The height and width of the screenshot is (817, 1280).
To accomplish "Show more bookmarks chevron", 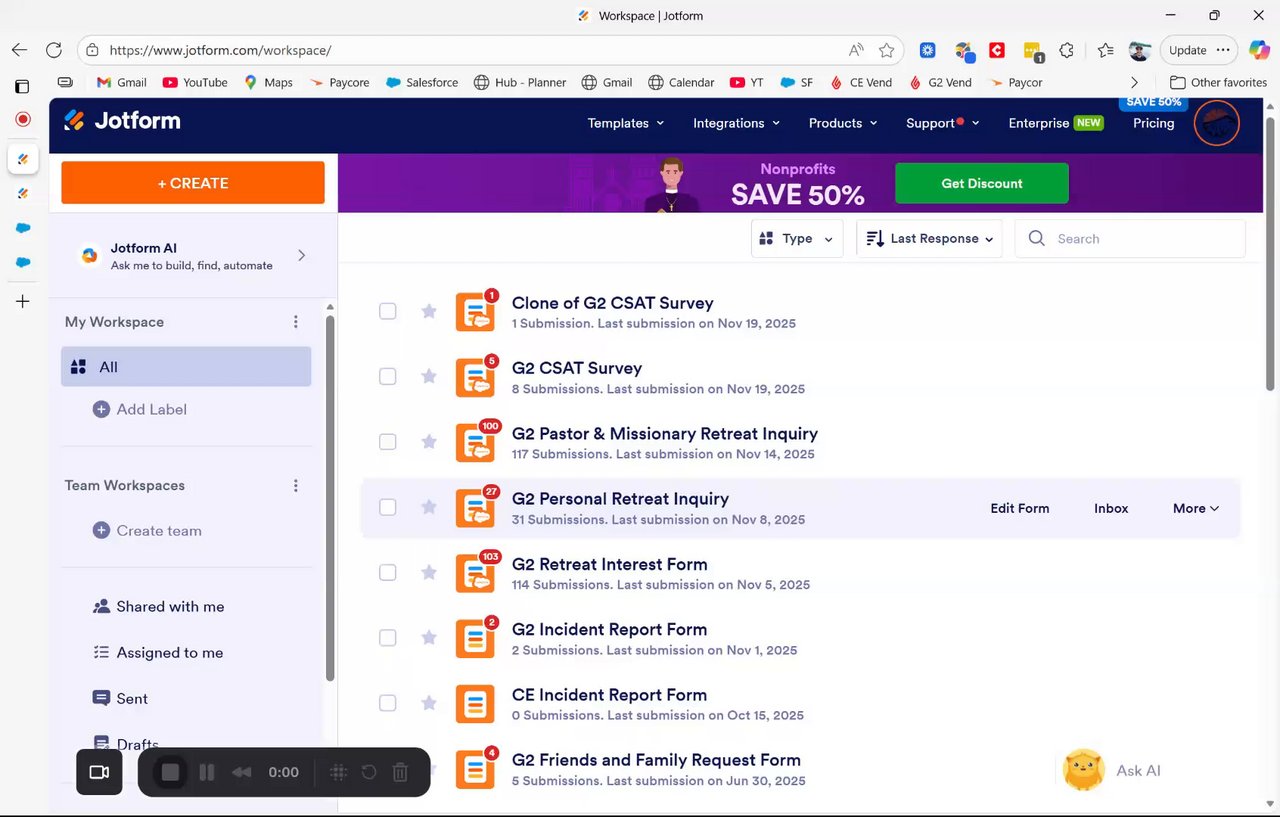I will click(x=1134, y=82).
